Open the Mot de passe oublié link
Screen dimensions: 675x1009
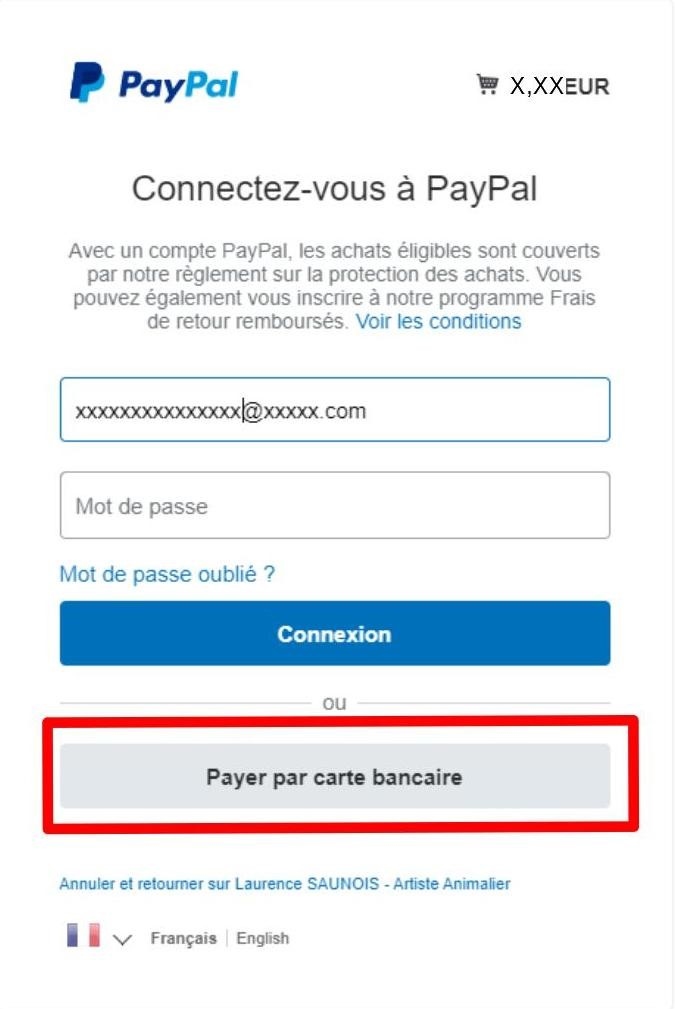pos(167,574)
